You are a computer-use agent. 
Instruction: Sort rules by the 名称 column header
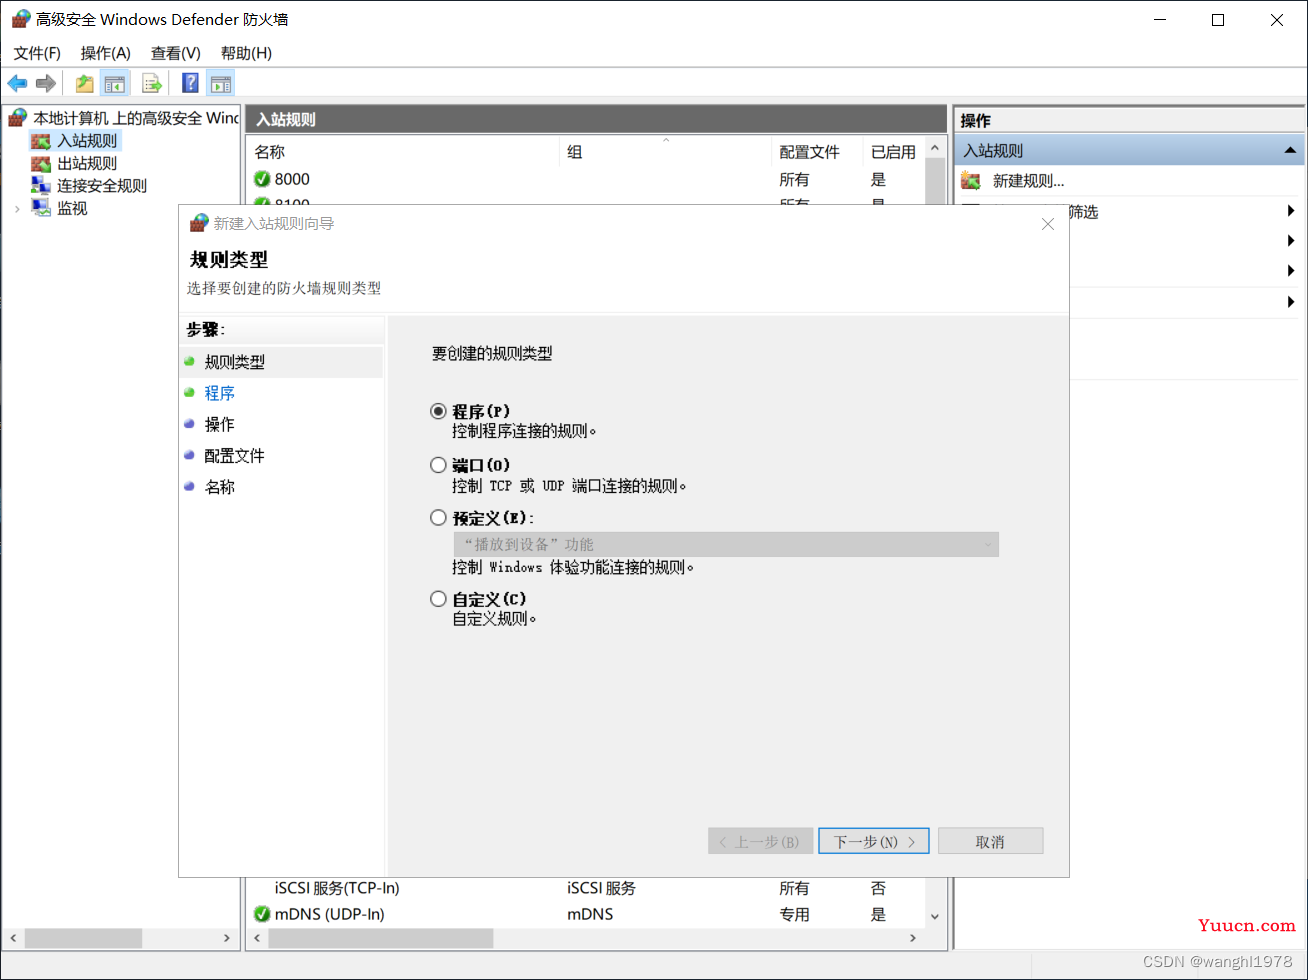pyautogui.click(x=402, y=152)
